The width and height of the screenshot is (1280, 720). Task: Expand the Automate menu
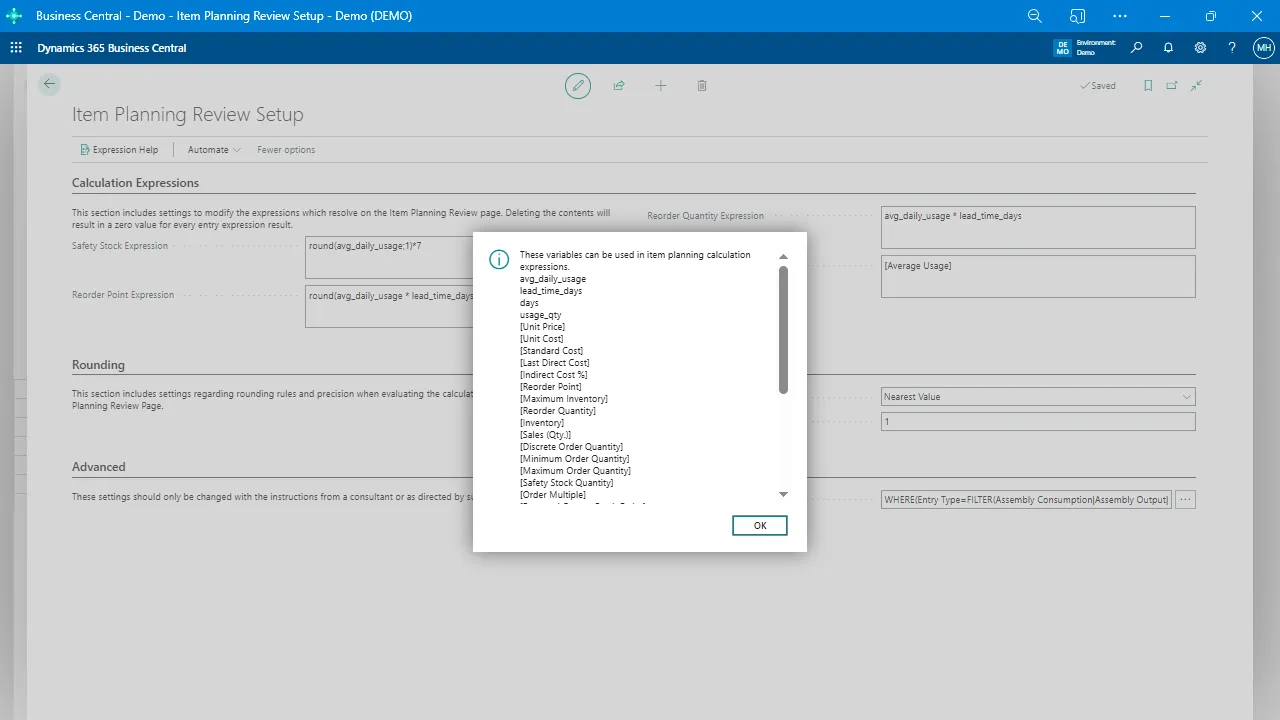214,150
